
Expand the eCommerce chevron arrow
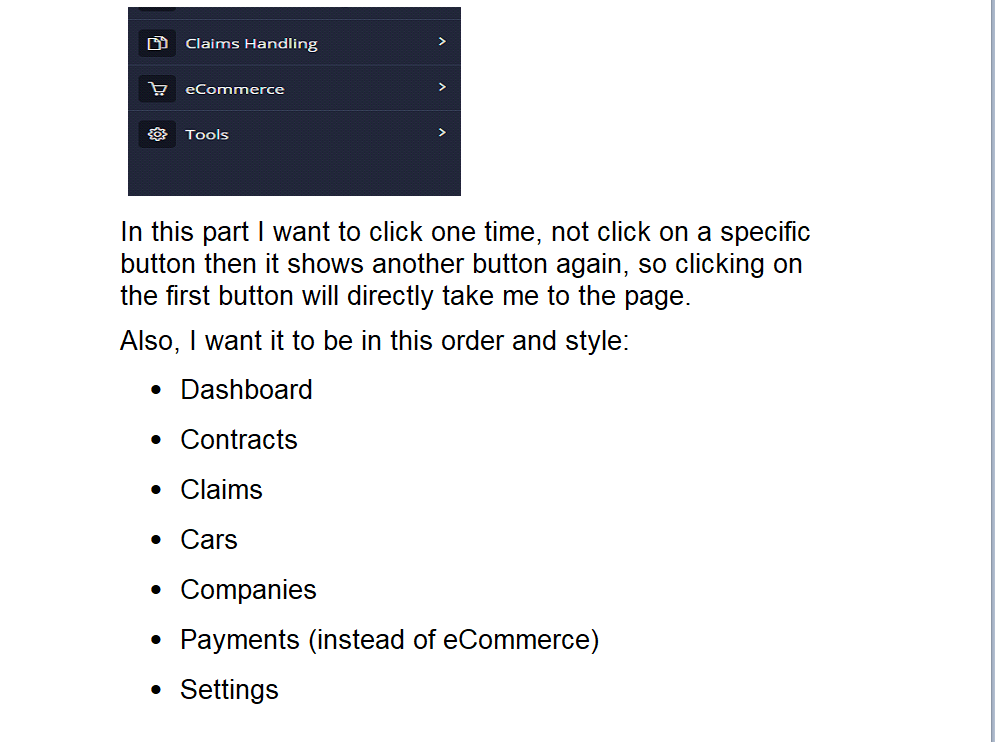click(x=442, y=87)
